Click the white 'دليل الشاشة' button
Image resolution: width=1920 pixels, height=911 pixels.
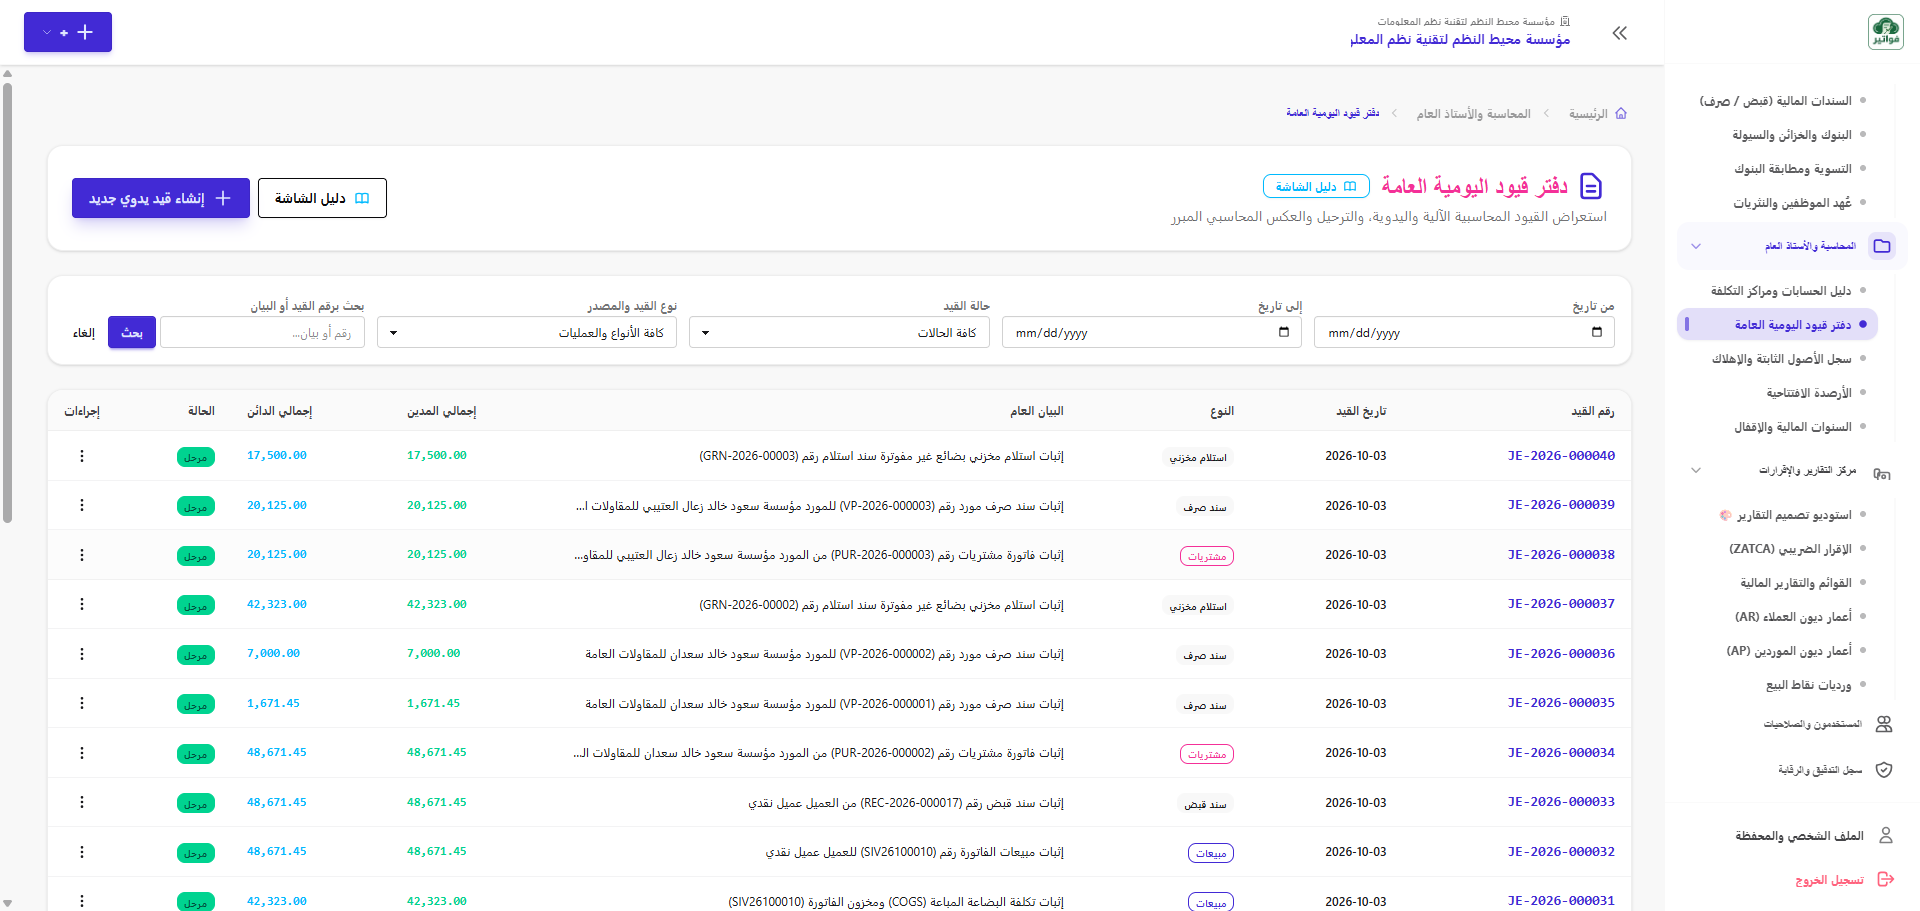(322, 198)
